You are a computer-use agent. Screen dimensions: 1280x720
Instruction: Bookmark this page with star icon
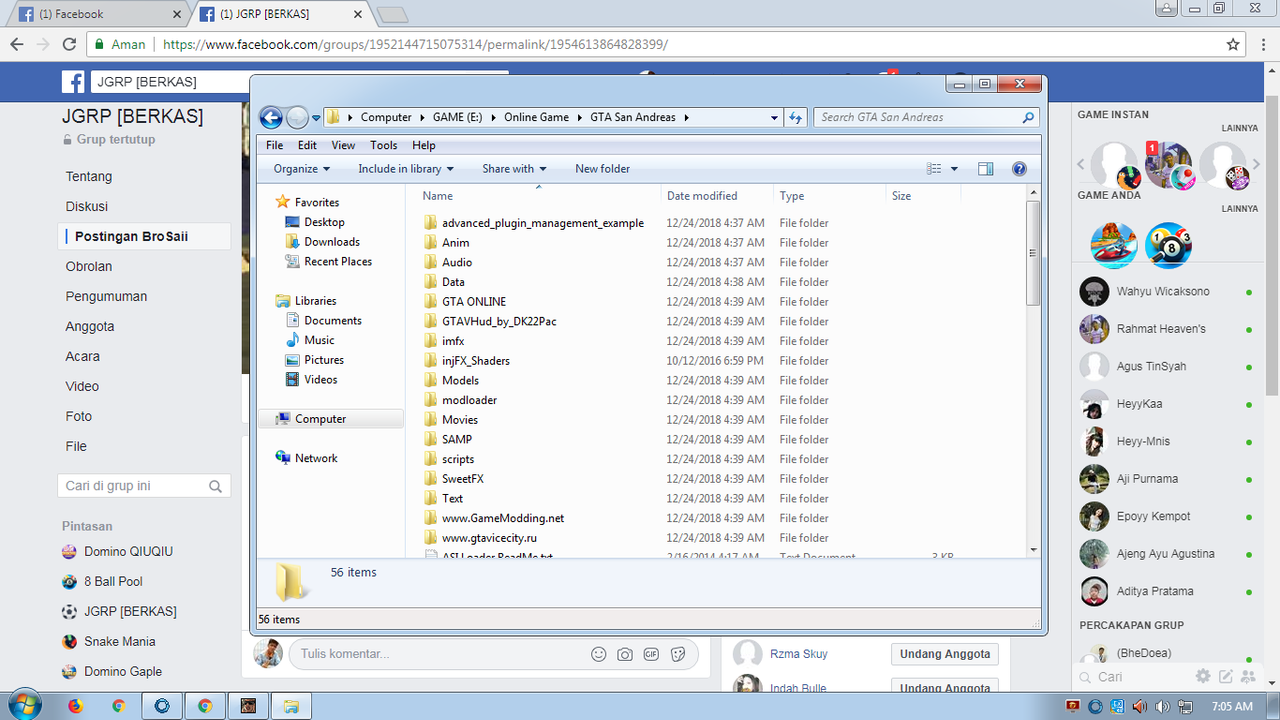tap(1233, 44)
